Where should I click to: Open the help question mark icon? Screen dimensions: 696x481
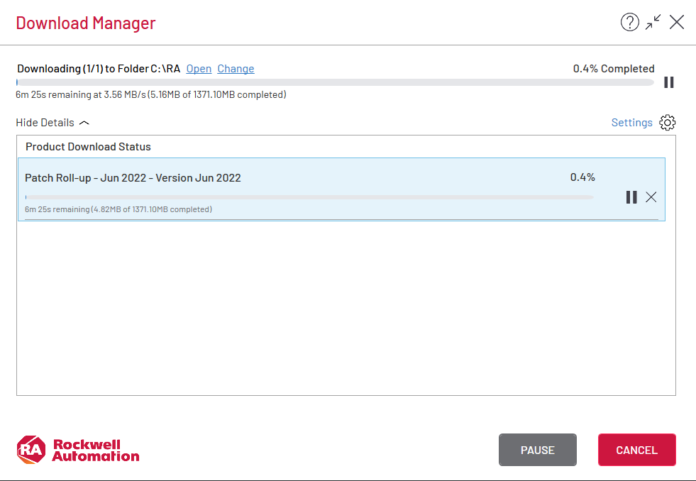(629, 22)
